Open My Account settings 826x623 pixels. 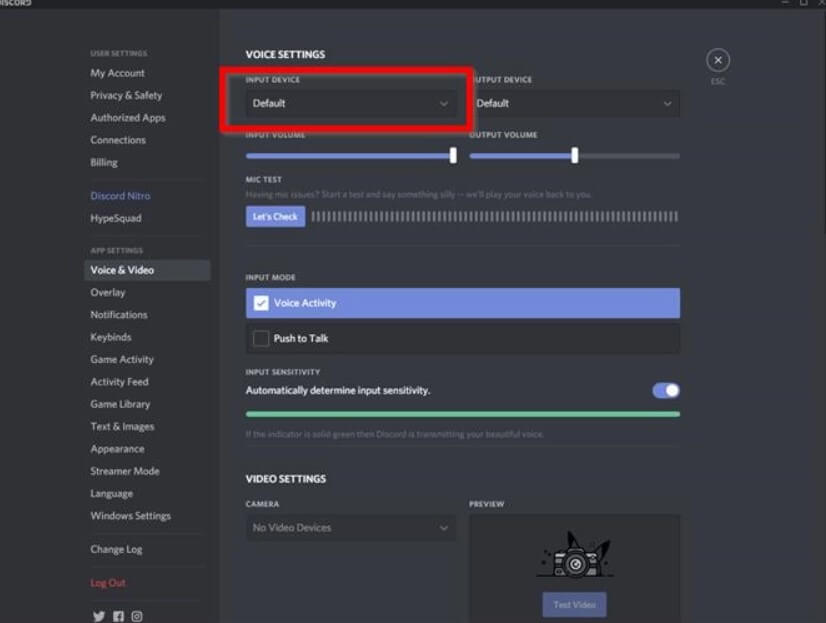point(117,73)
